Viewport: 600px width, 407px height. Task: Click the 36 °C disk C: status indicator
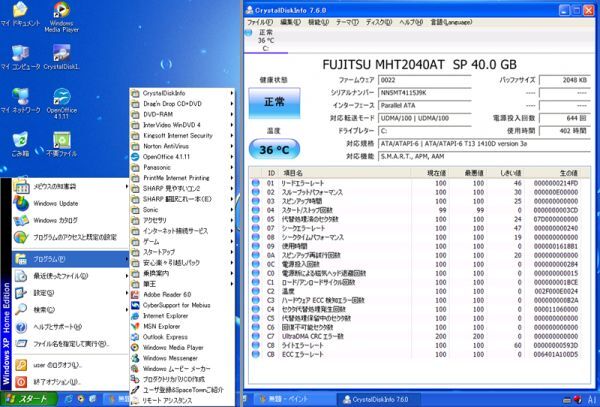[x=266, y=40]
